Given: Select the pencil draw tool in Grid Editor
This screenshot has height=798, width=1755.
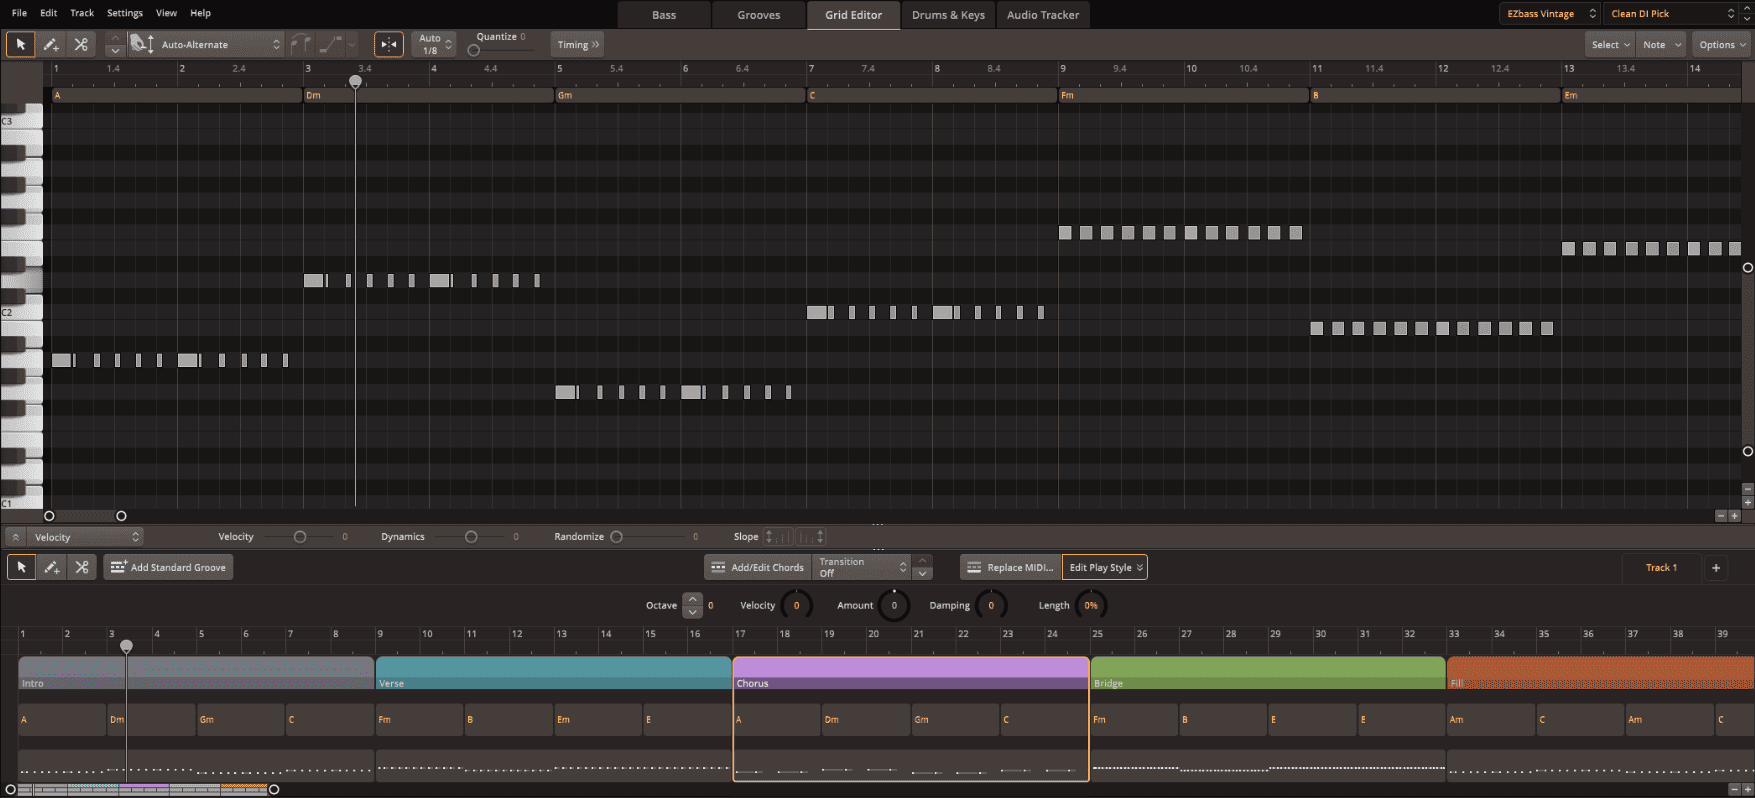Looking at the screenshot, I should (x=51, y=44).
